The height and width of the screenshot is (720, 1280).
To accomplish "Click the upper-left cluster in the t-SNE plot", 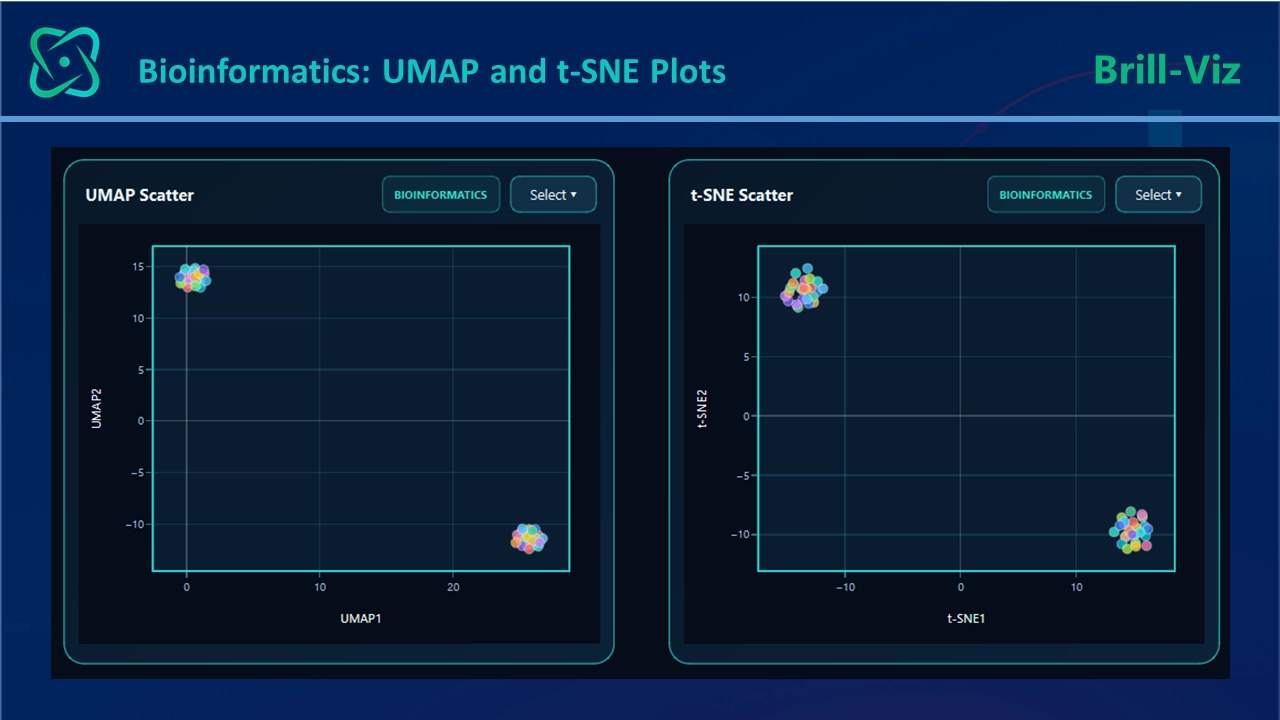I will [804, 288].
